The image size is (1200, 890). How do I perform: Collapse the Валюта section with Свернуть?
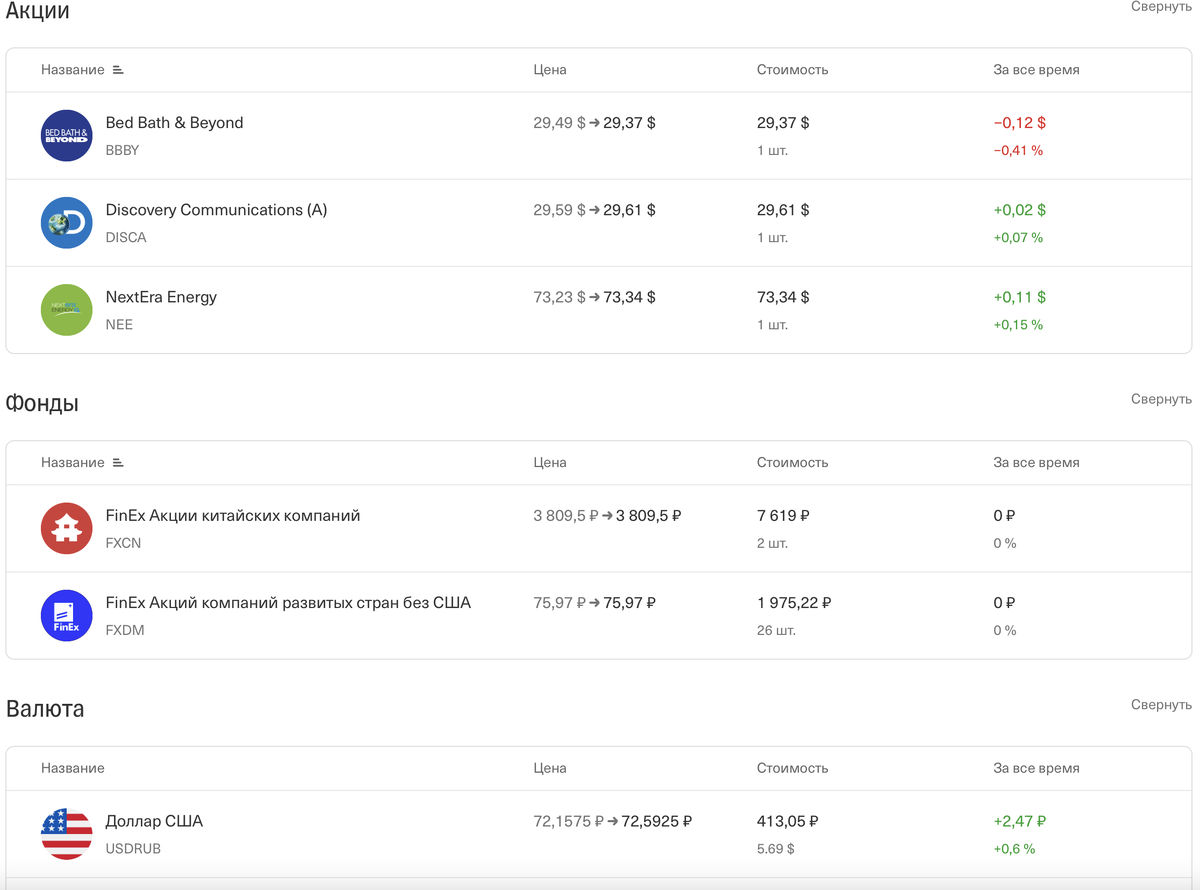pyautogui.click(x=1161, y=705)
